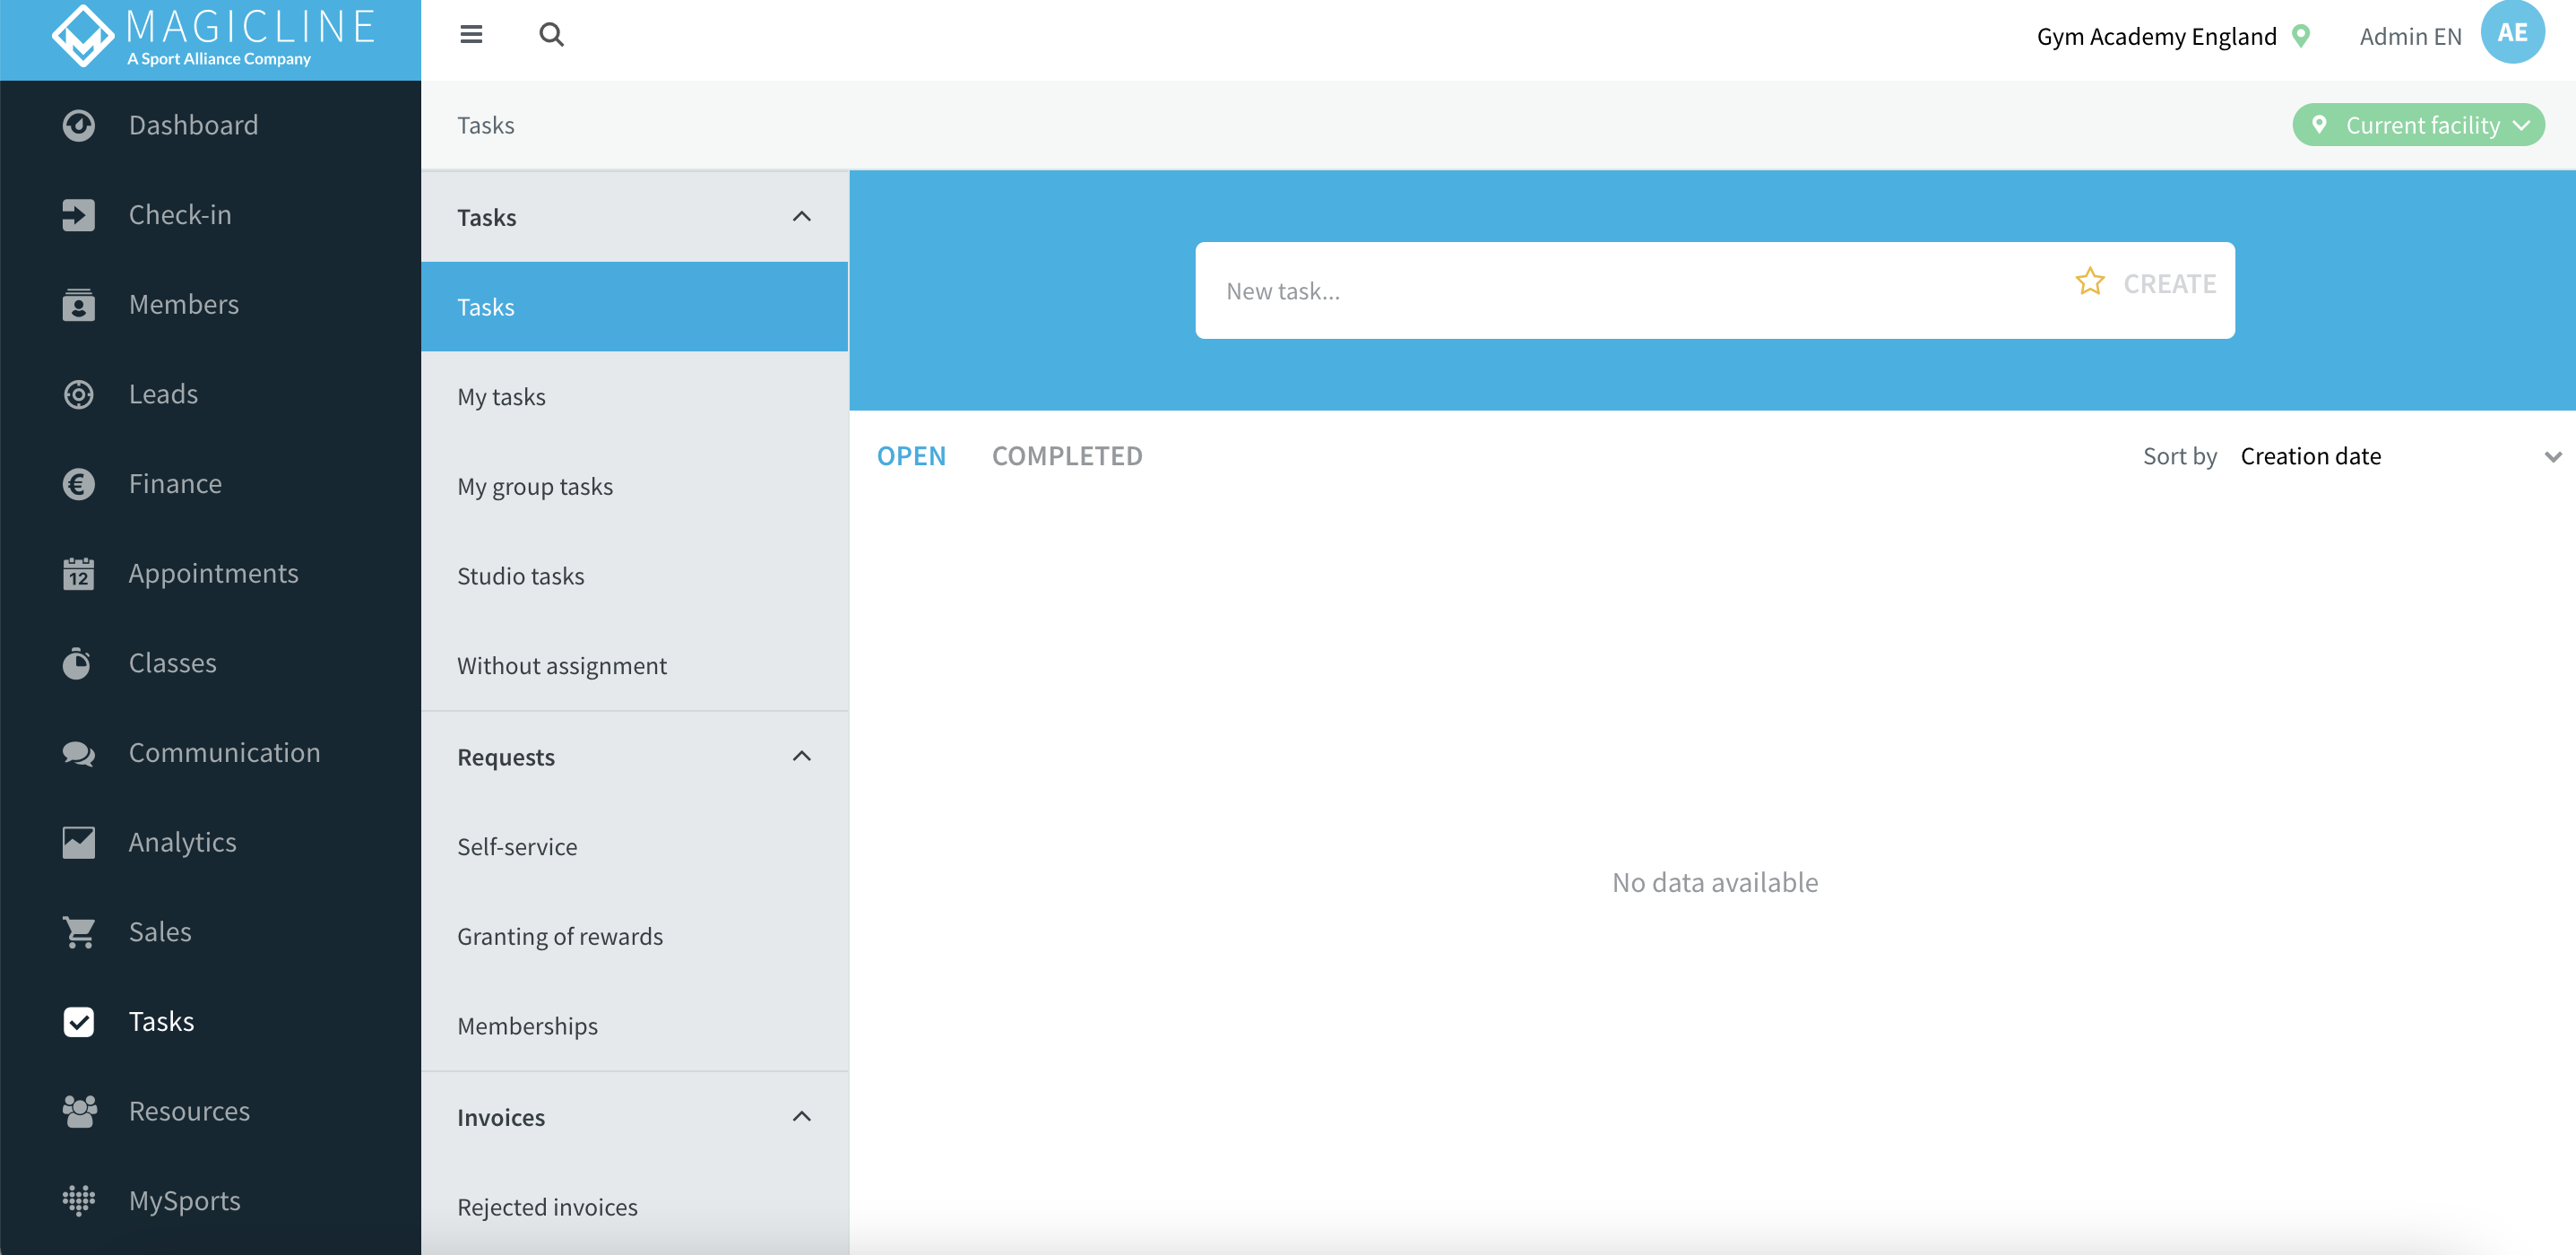This screenshot has width=2576, height=1255.
Task: Go to Finance label in sidebar
Action: [175, 484]
